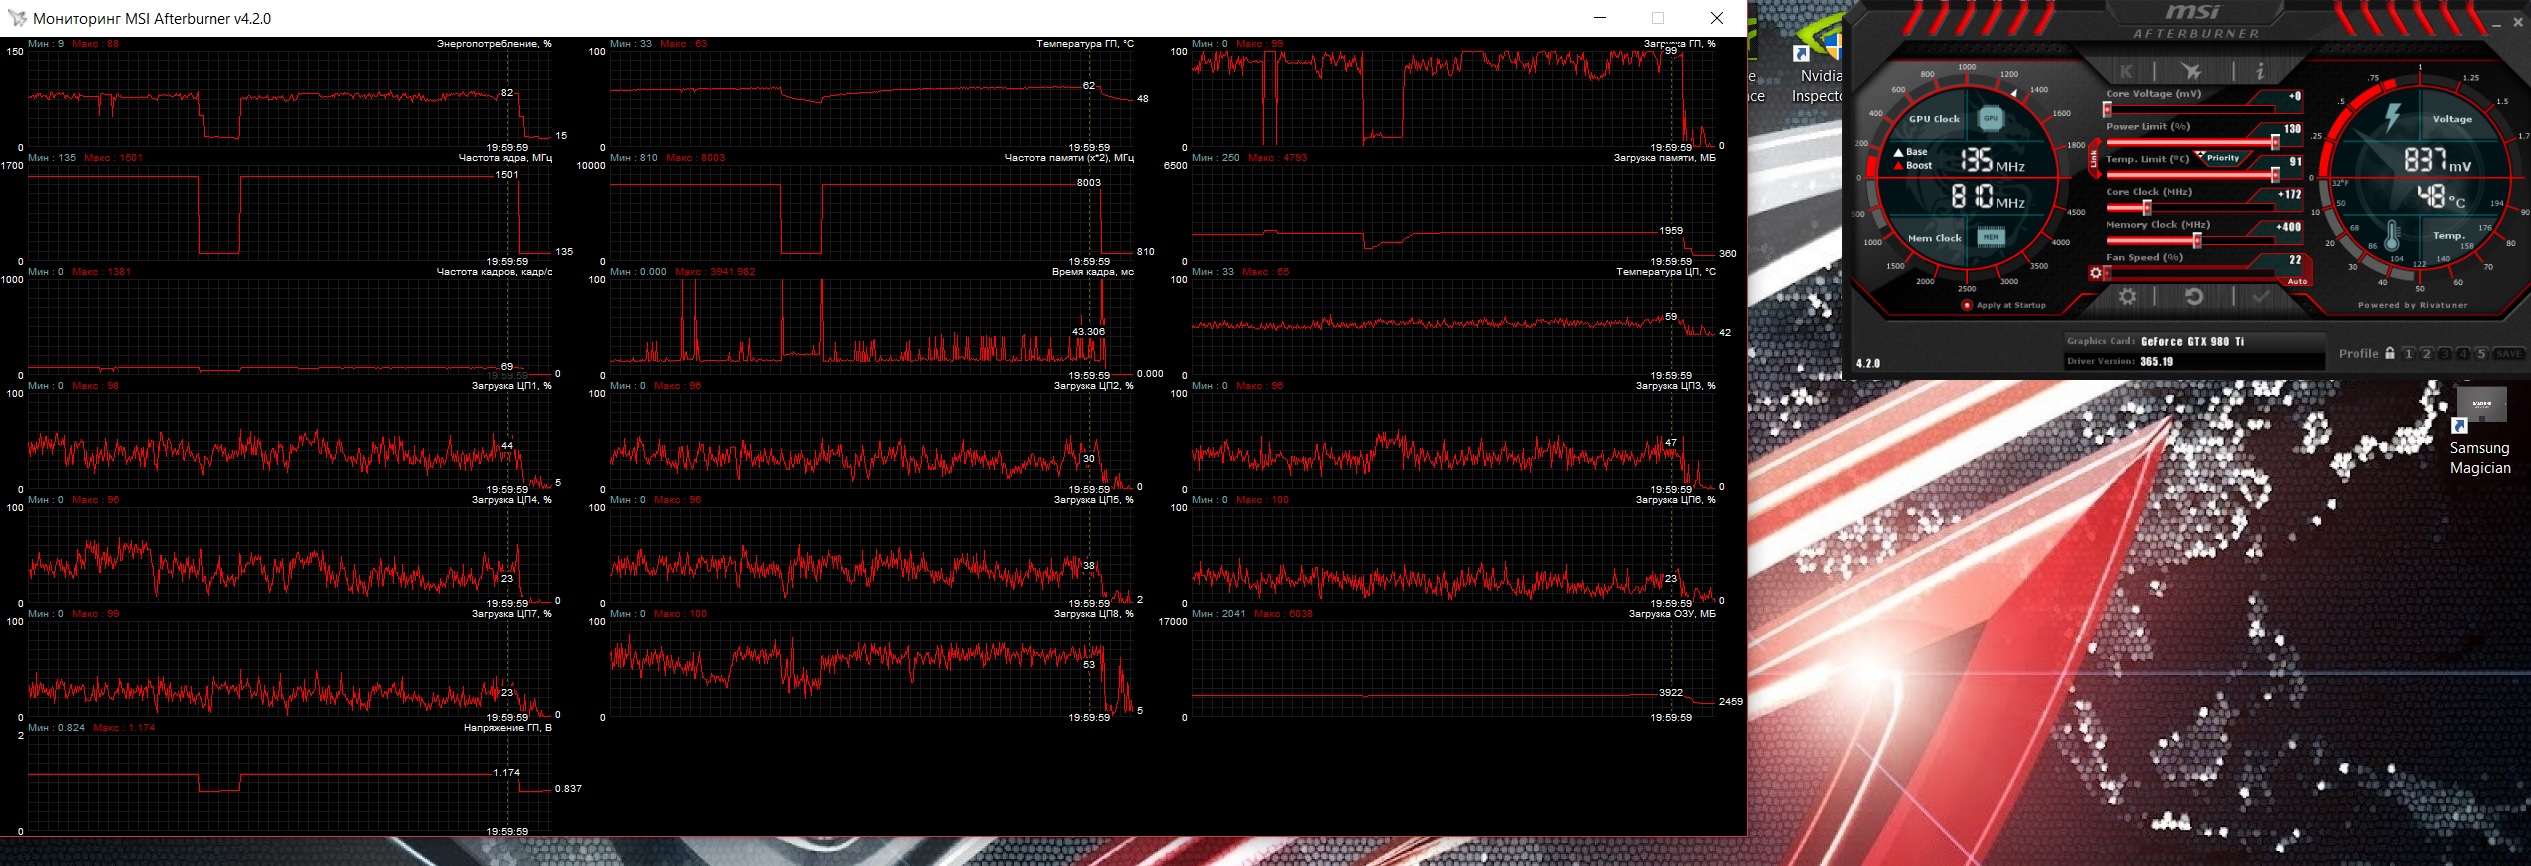Viewport: 2531px width, 866px height.
Task: Open the Afterburner information (i) button
Action: [2260, 71]
